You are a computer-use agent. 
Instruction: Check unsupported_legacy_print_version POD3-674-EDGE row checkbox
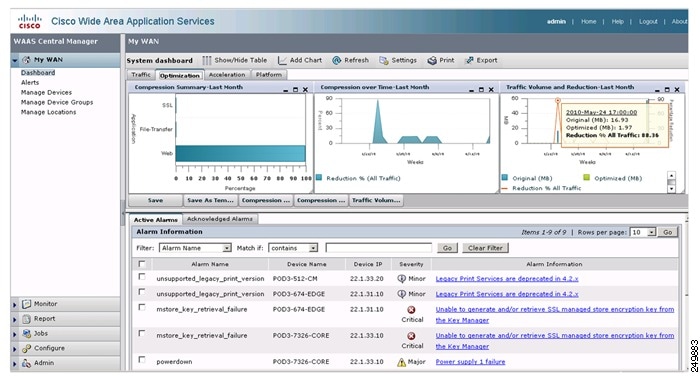[142, 292]
